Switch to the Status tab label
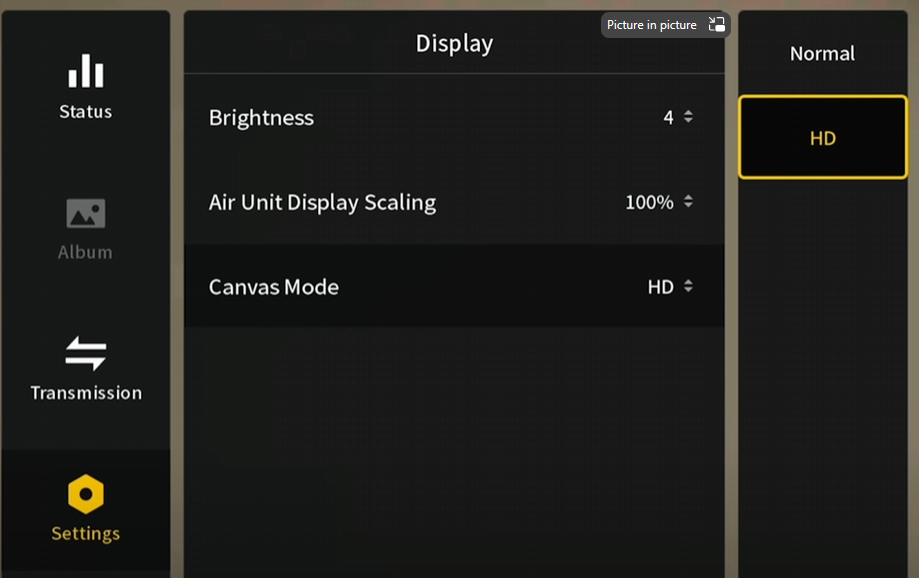This screenshot has width=919, height=578. 86,111
